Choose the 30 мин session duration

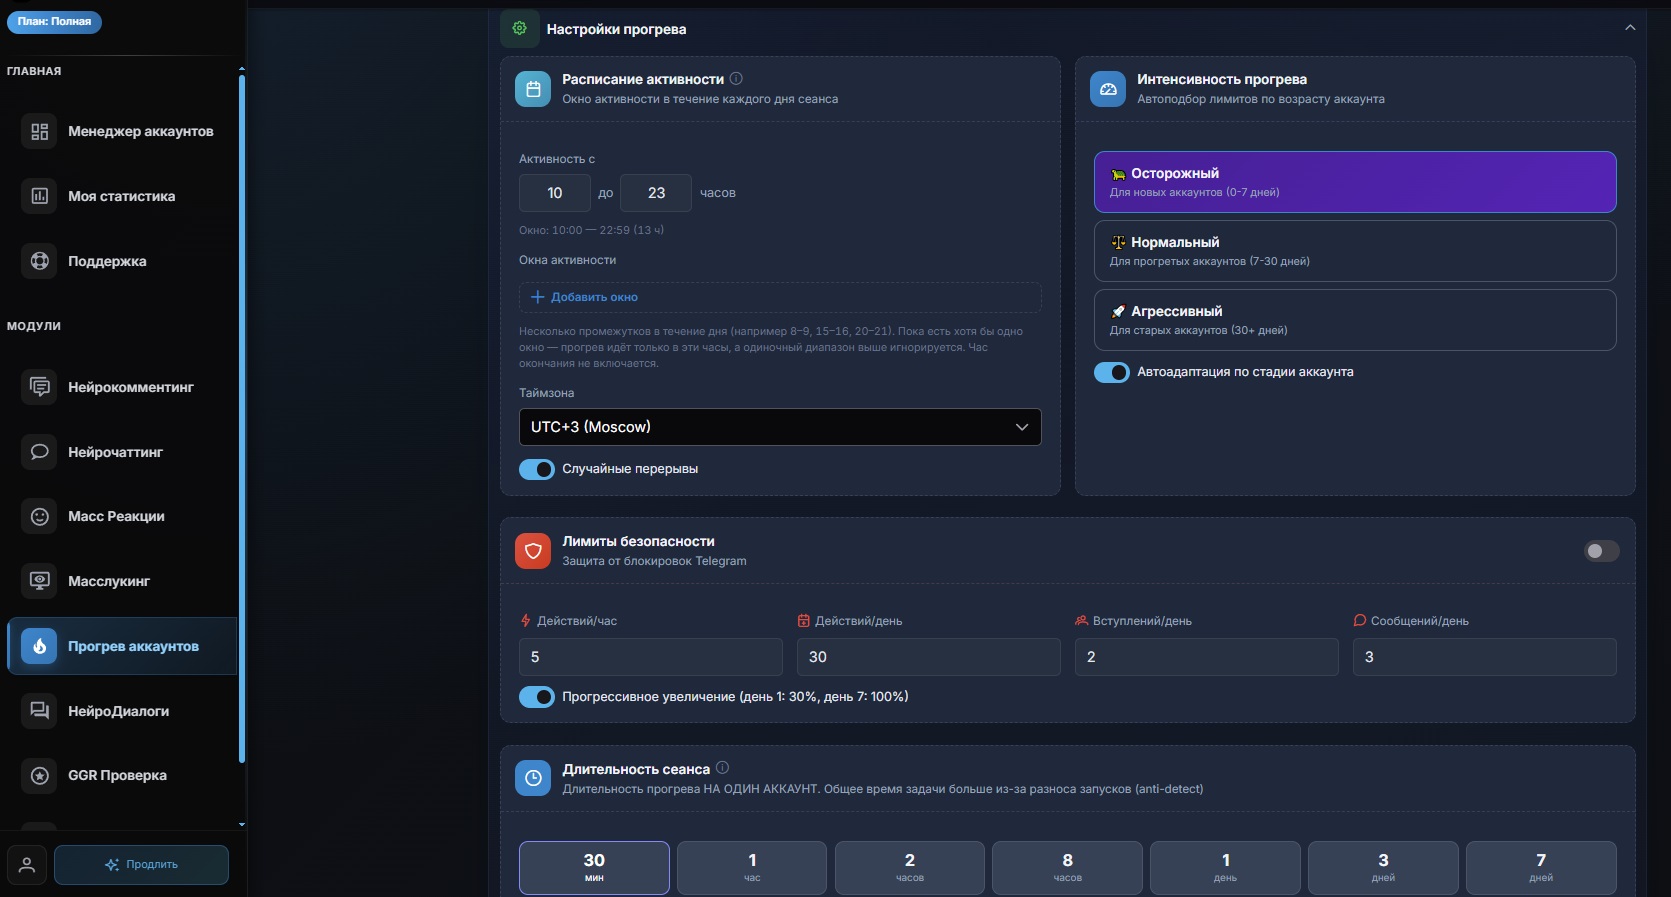594,867
